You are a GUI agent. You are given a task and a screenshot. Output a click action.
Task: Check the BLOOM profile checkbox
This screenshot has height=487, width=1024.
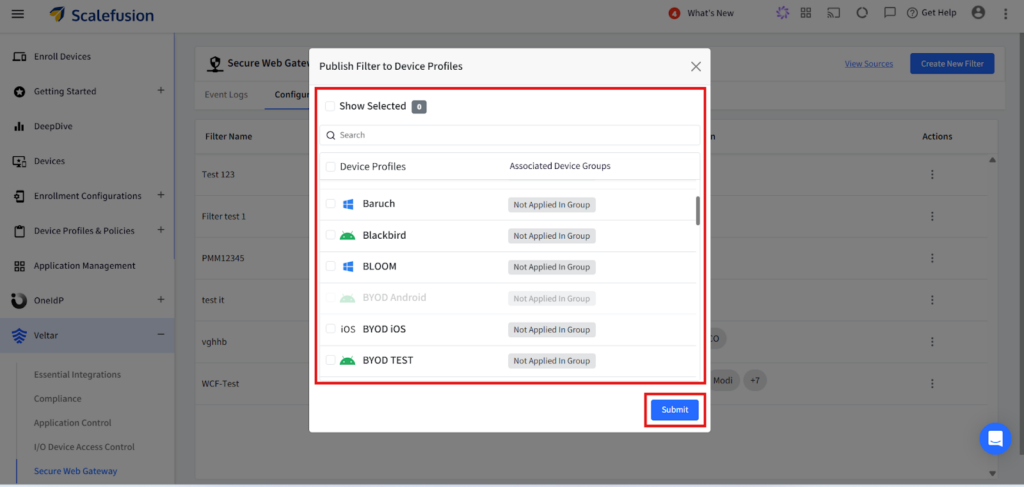[x=330, y=266]
